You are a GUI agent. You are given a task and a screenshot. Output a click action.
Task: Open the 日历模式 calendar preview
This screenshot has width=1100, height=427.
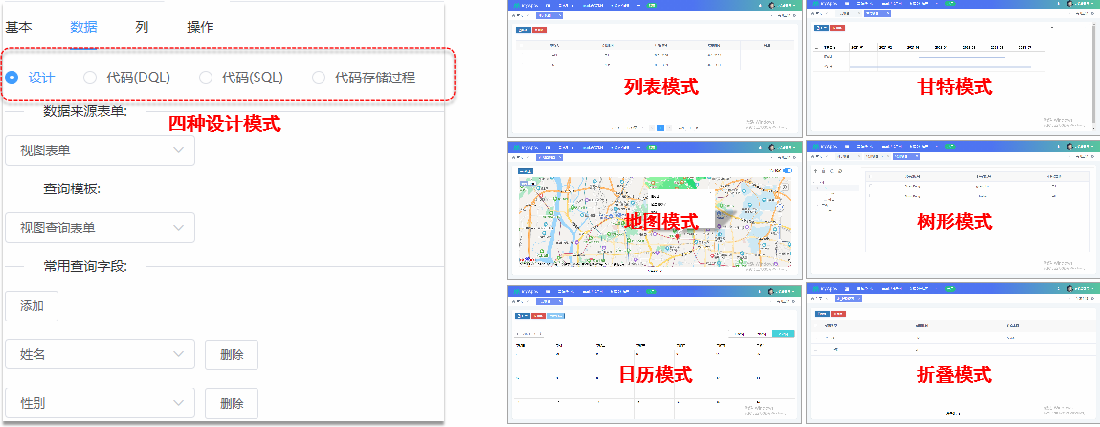tap(655, 354)
